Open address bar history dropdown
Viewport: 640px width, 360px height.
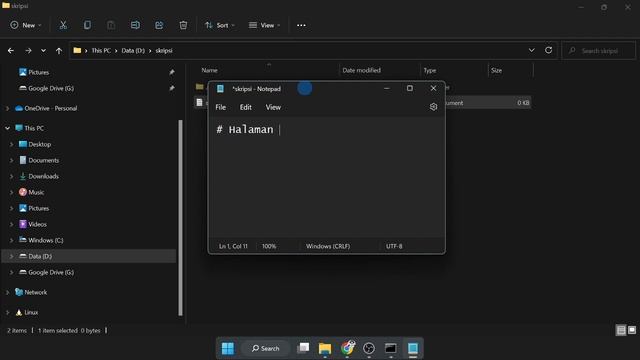click(531, 50)
